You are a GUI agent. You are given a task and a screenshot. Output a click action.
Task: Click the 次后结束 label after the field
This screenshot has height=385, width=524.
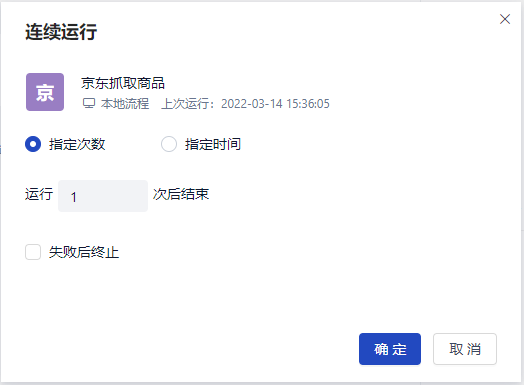coord(181,194)
